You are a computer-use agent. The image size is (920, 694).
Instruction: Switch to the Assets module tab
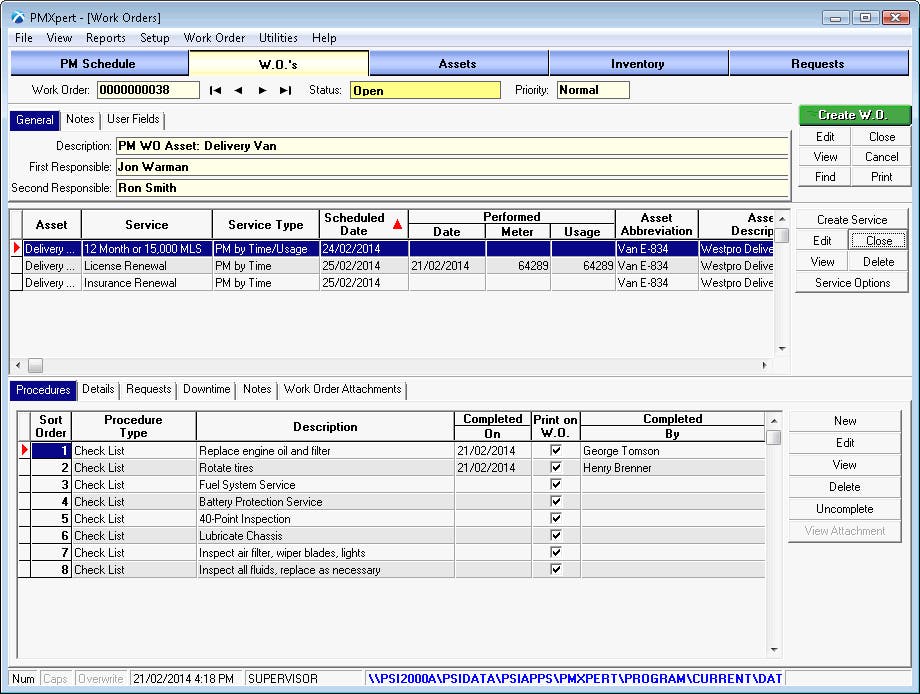[458, 63]
